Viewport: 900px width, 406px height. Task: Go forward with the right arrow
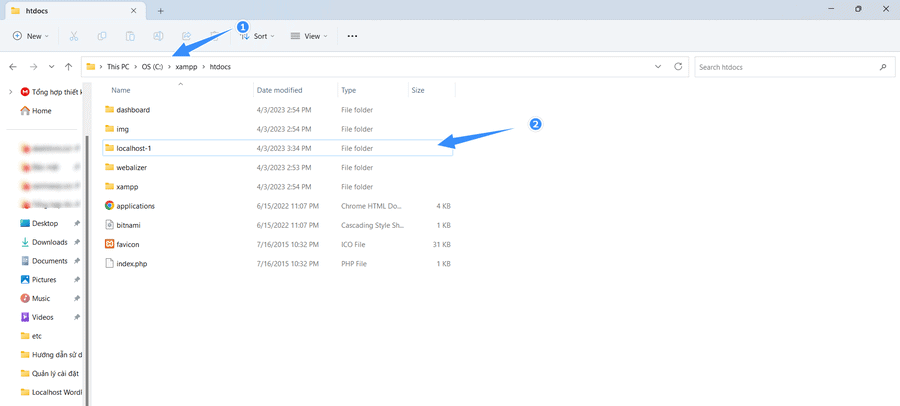pyautogui.click(x=33, y=67)
